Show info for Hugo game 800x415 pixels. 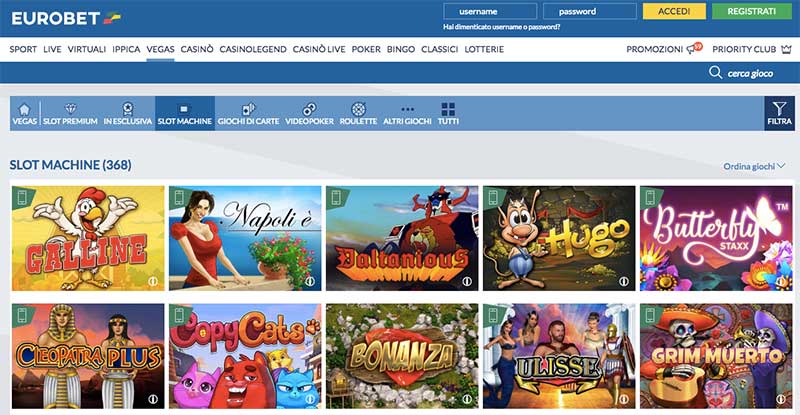623,281
